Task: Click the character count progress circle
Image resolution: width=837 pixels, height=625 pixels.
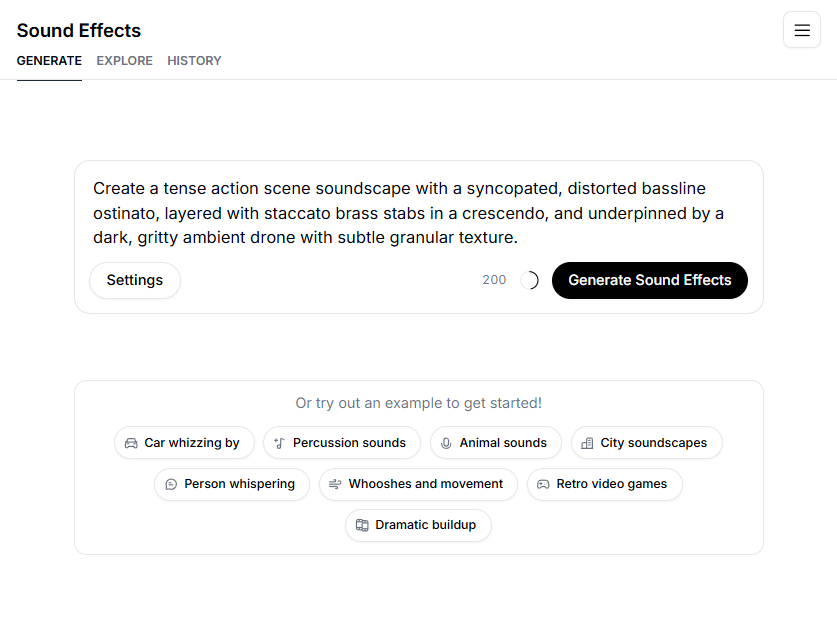Action: tap(529, 280)
